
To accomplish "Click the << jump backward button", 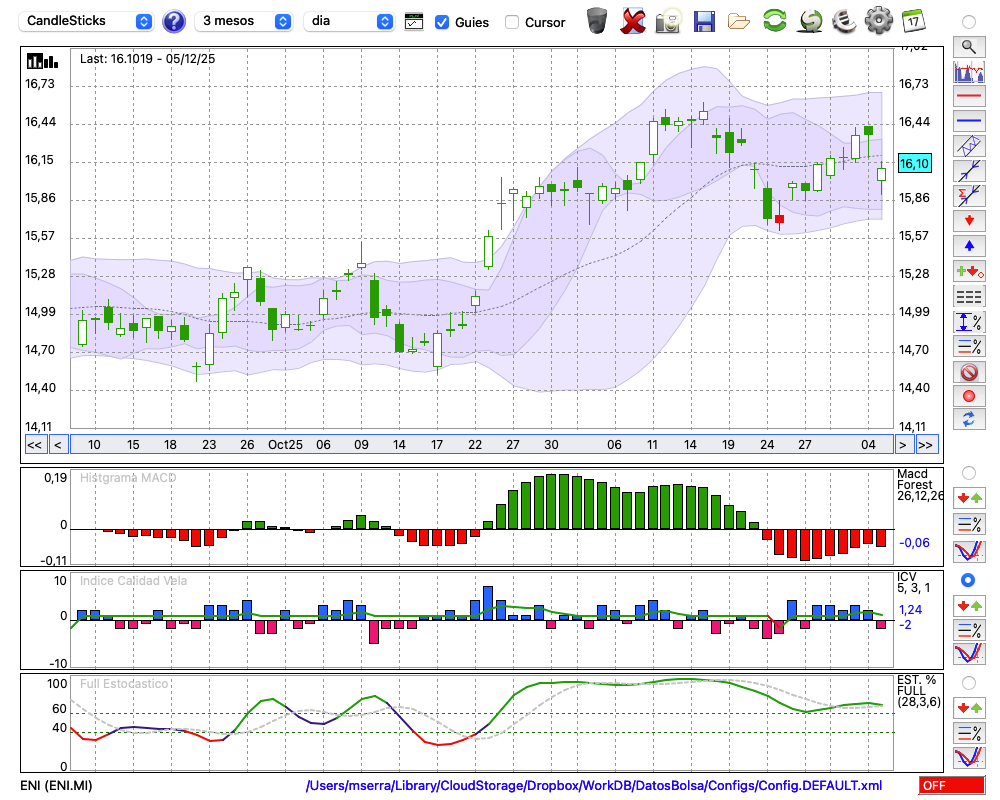I will click(34, 445).
